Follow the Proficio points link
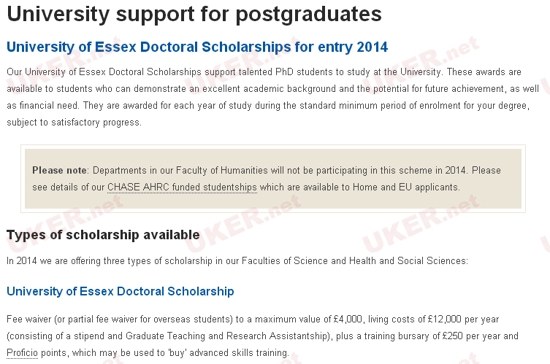 point(22,352)
